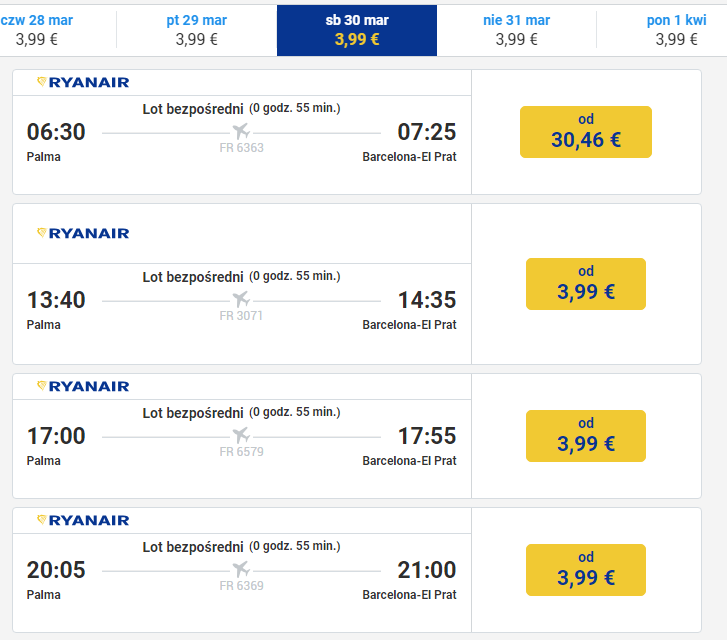Viewport: 727px width, 640px height.
Task: Choose the 3,99 € fare for 17:00 flight
Action: 586,436
